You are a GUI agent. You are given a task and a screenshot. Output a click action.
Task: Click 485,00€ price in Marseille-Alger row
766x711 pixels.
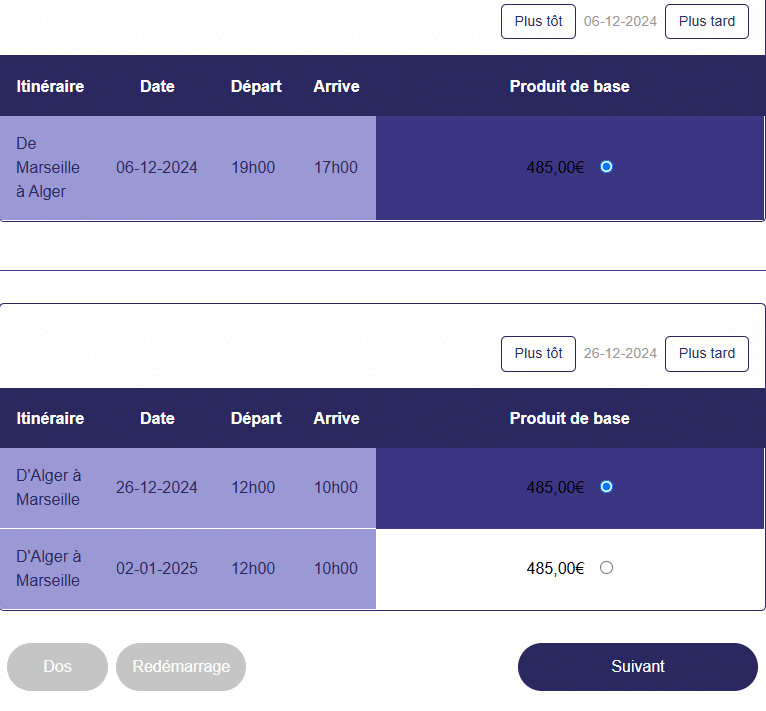pyautogui.click(x=555, y=168)
